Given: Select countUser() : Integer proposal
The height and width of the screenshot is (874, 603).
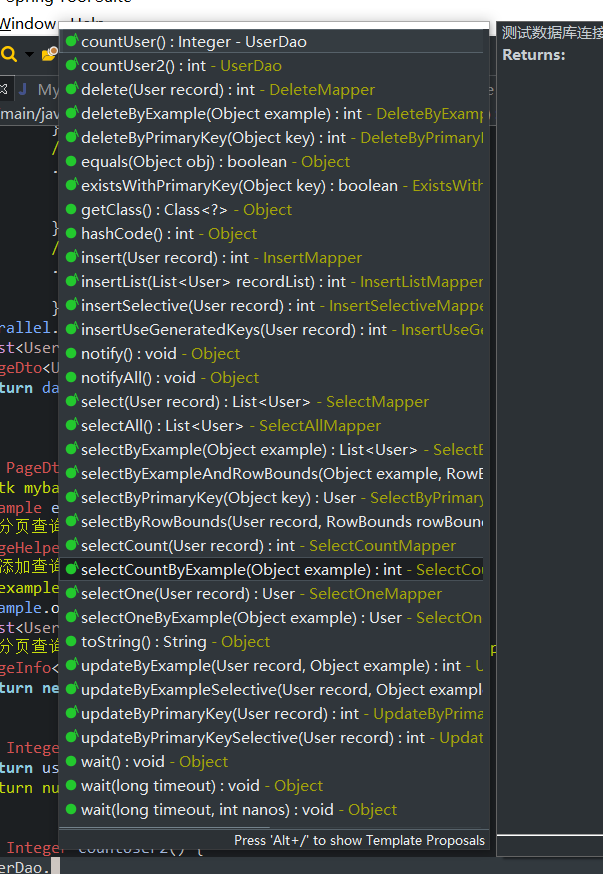Looking at the screenshot, I should coord(271,42).
